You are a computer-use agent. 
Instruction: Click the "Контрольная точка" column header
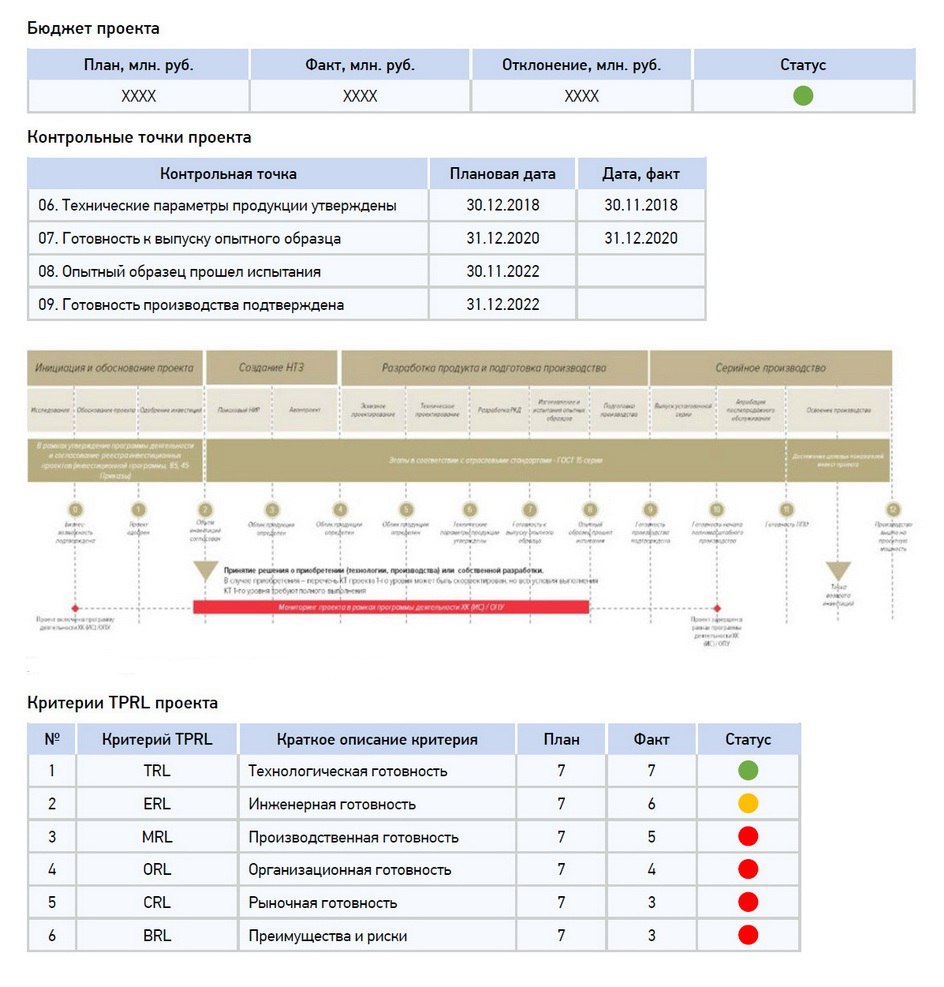[x=228, y=174]
